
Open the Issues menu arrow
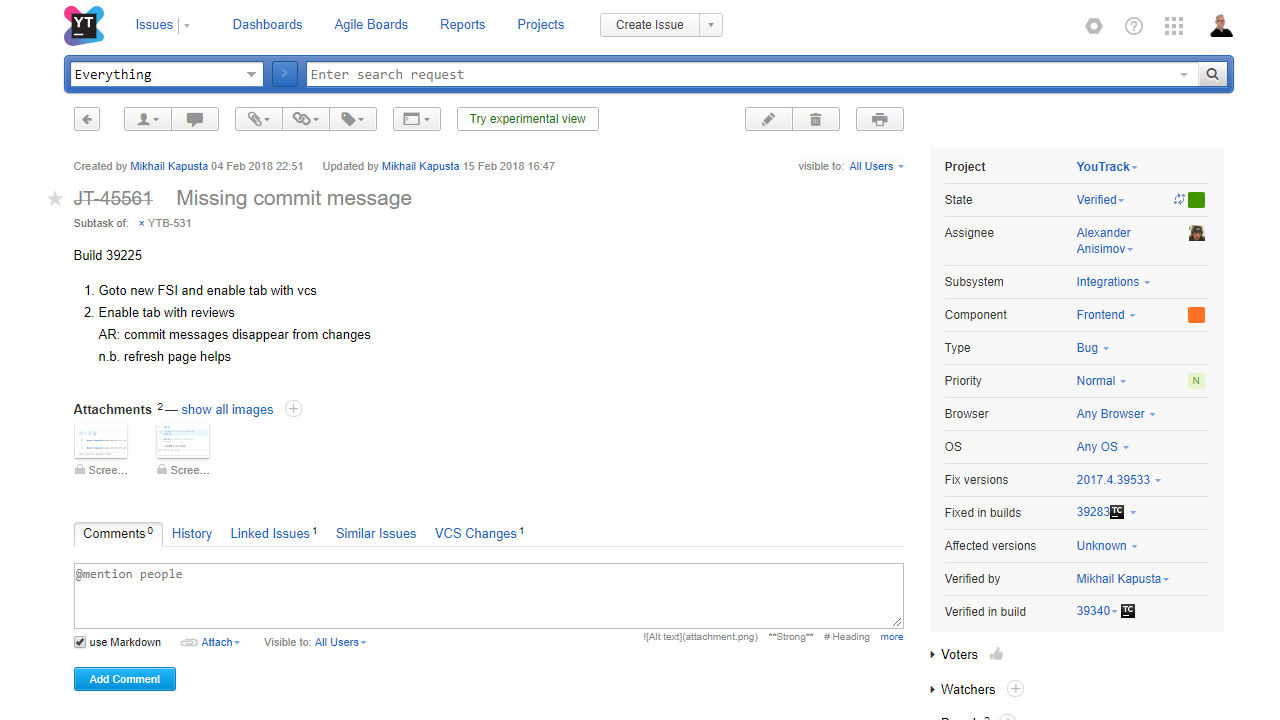click(x=187, y=25)
